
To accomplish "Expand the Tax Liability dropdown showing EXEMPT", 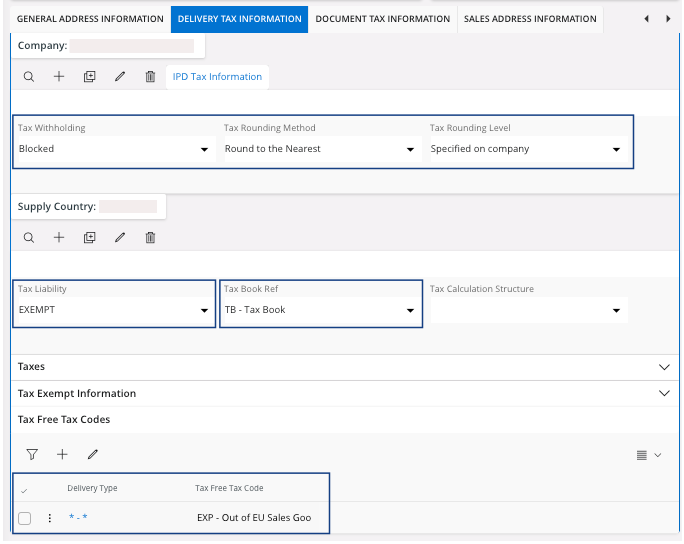I will 205,310.
